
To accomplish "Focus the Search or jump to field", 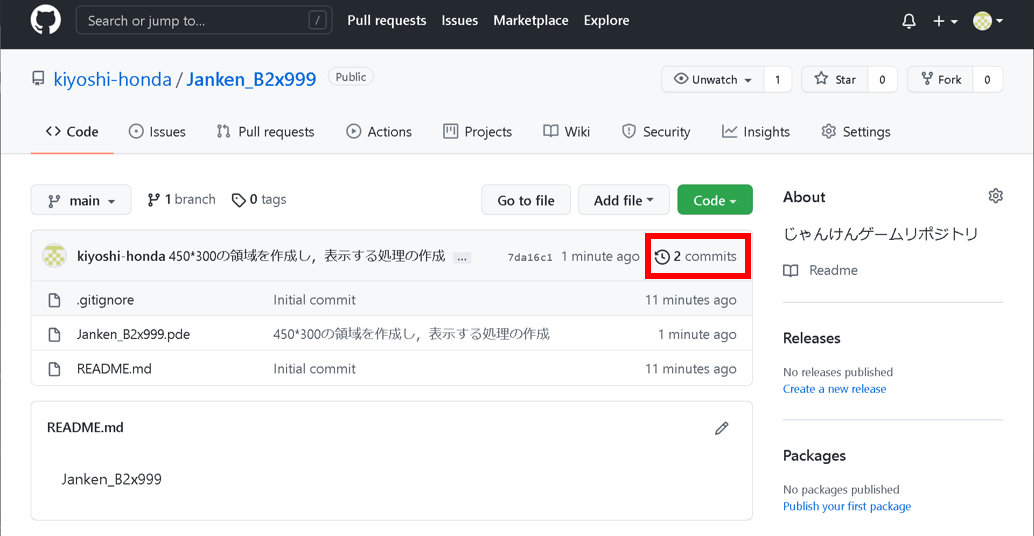I will 195,21.
